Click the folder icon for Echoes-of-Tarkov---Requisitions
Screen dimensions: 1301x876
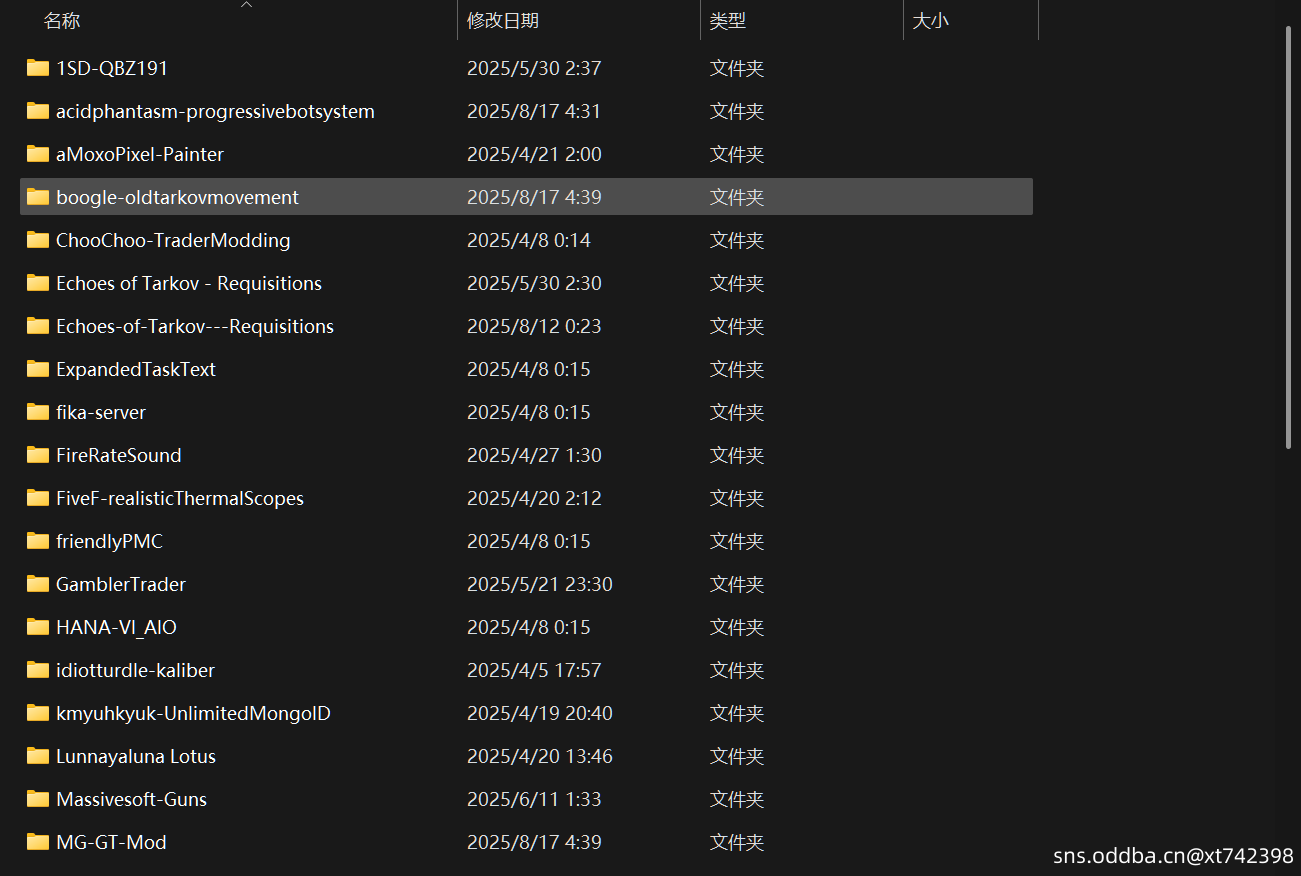click(38, 326)
